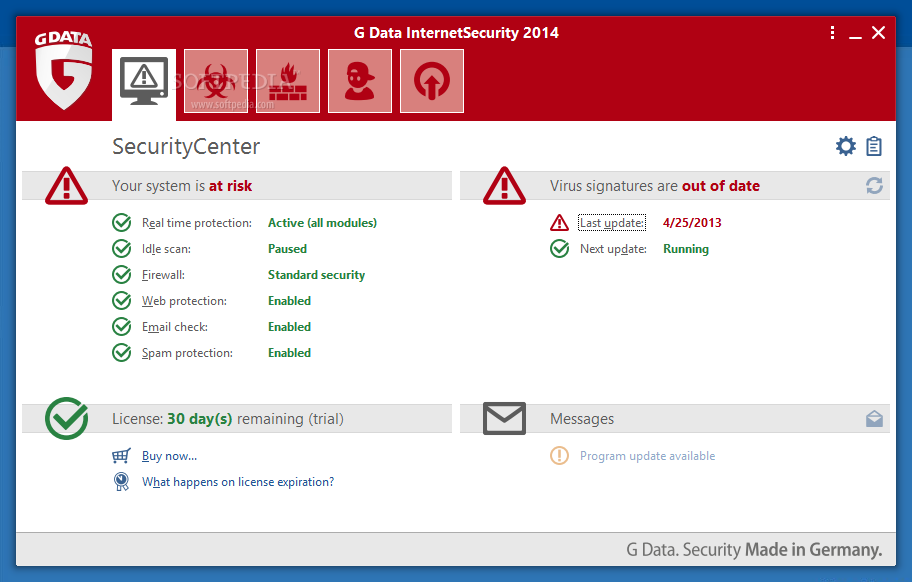Click the Last update warning icon
Screen dimensions: 912x582
[x=560, y=223]
